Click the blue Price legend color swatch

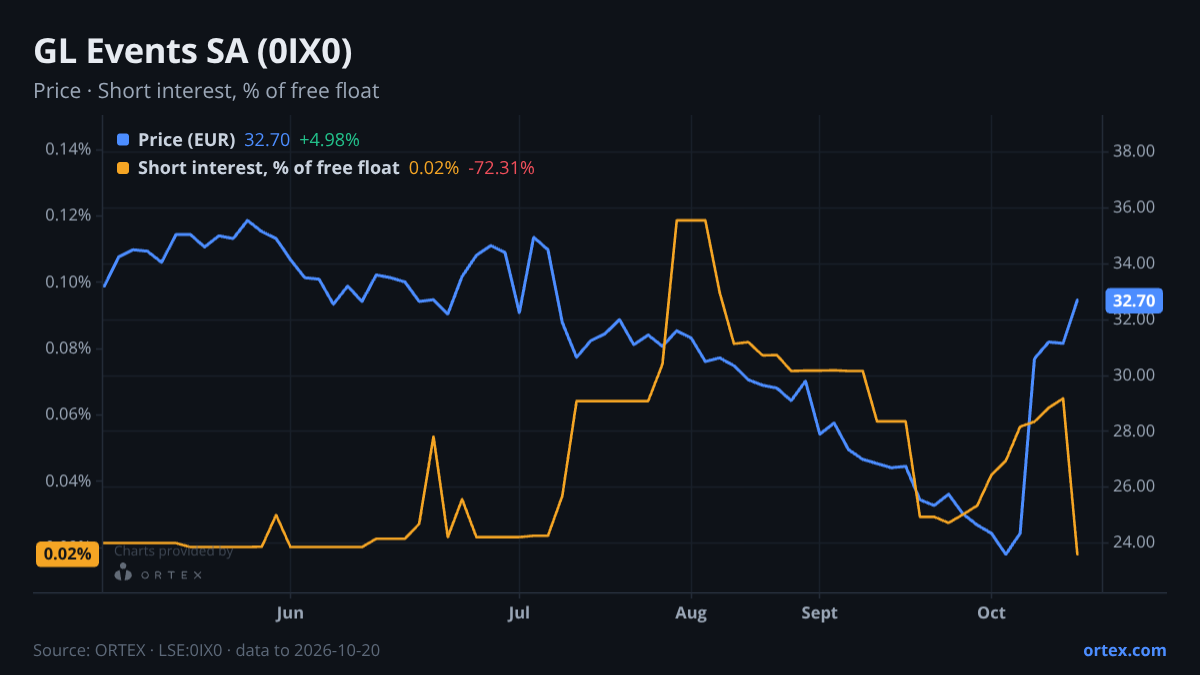(123, 140)
